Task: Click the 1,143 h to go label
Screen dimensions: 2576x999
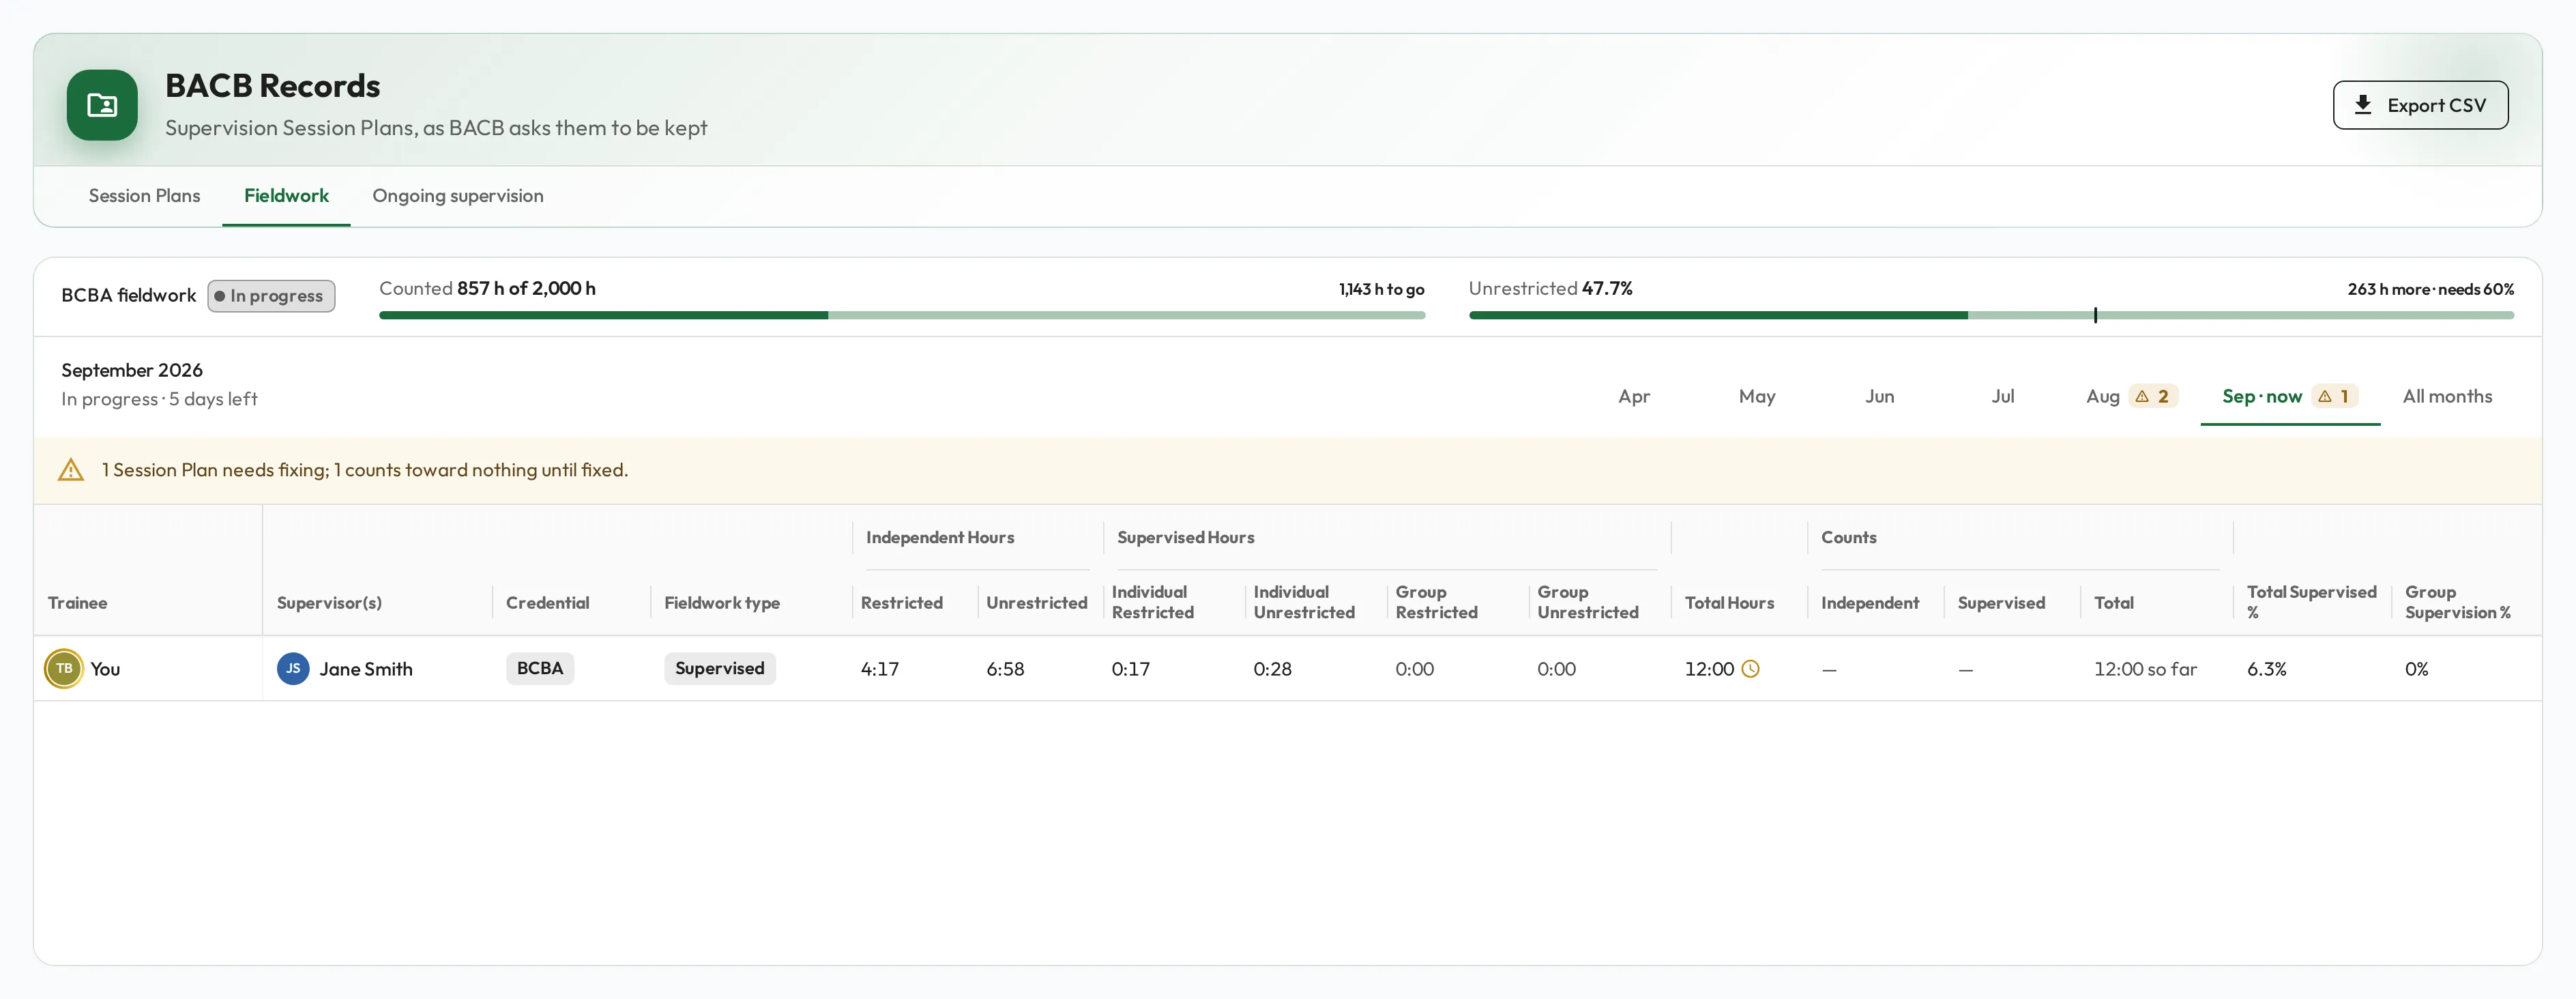Action: click(x=1381, y=289)
